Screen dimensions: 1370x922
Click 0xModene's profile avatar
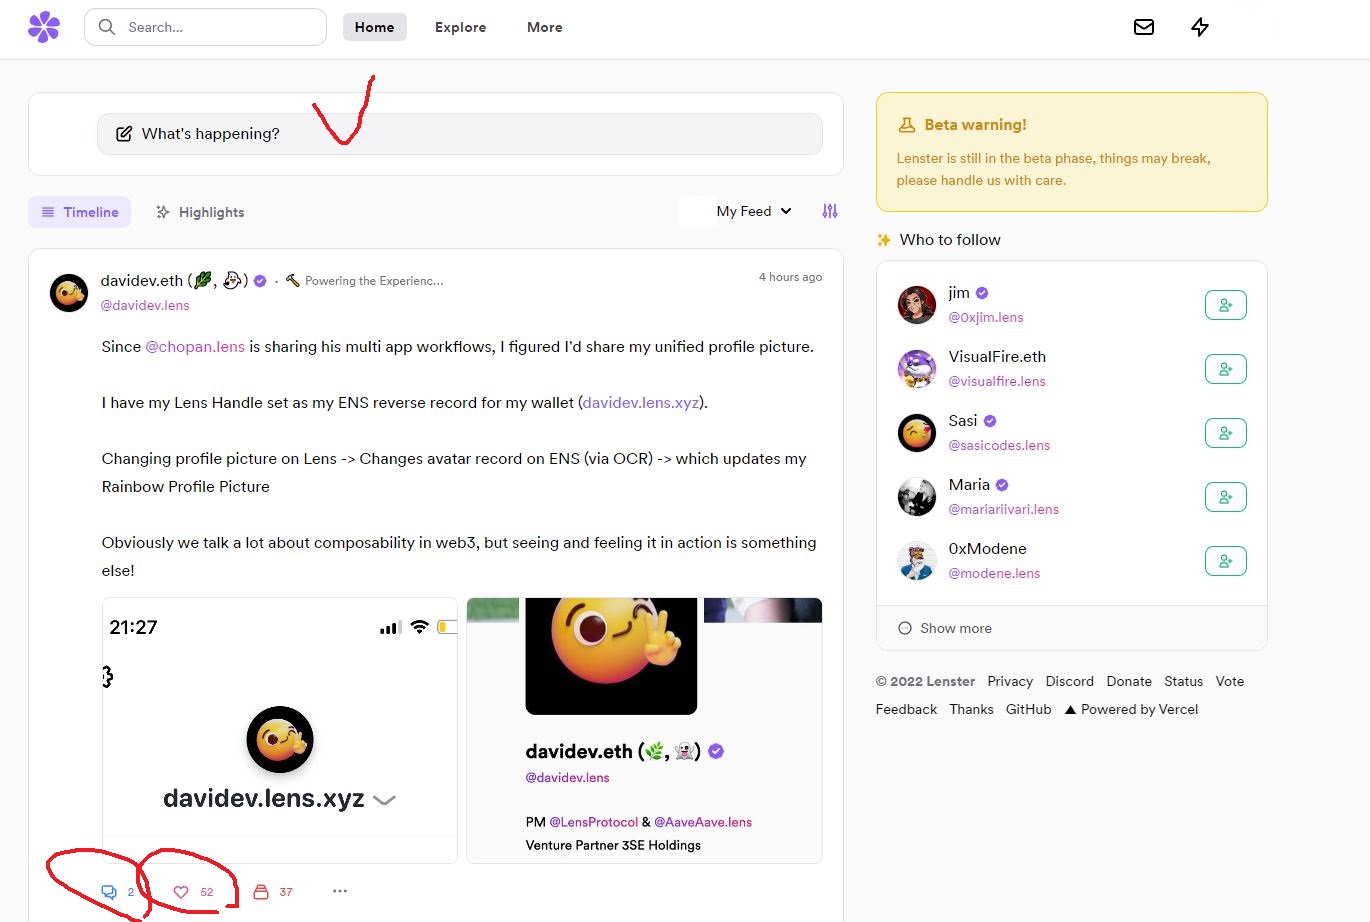coord(916,561)
